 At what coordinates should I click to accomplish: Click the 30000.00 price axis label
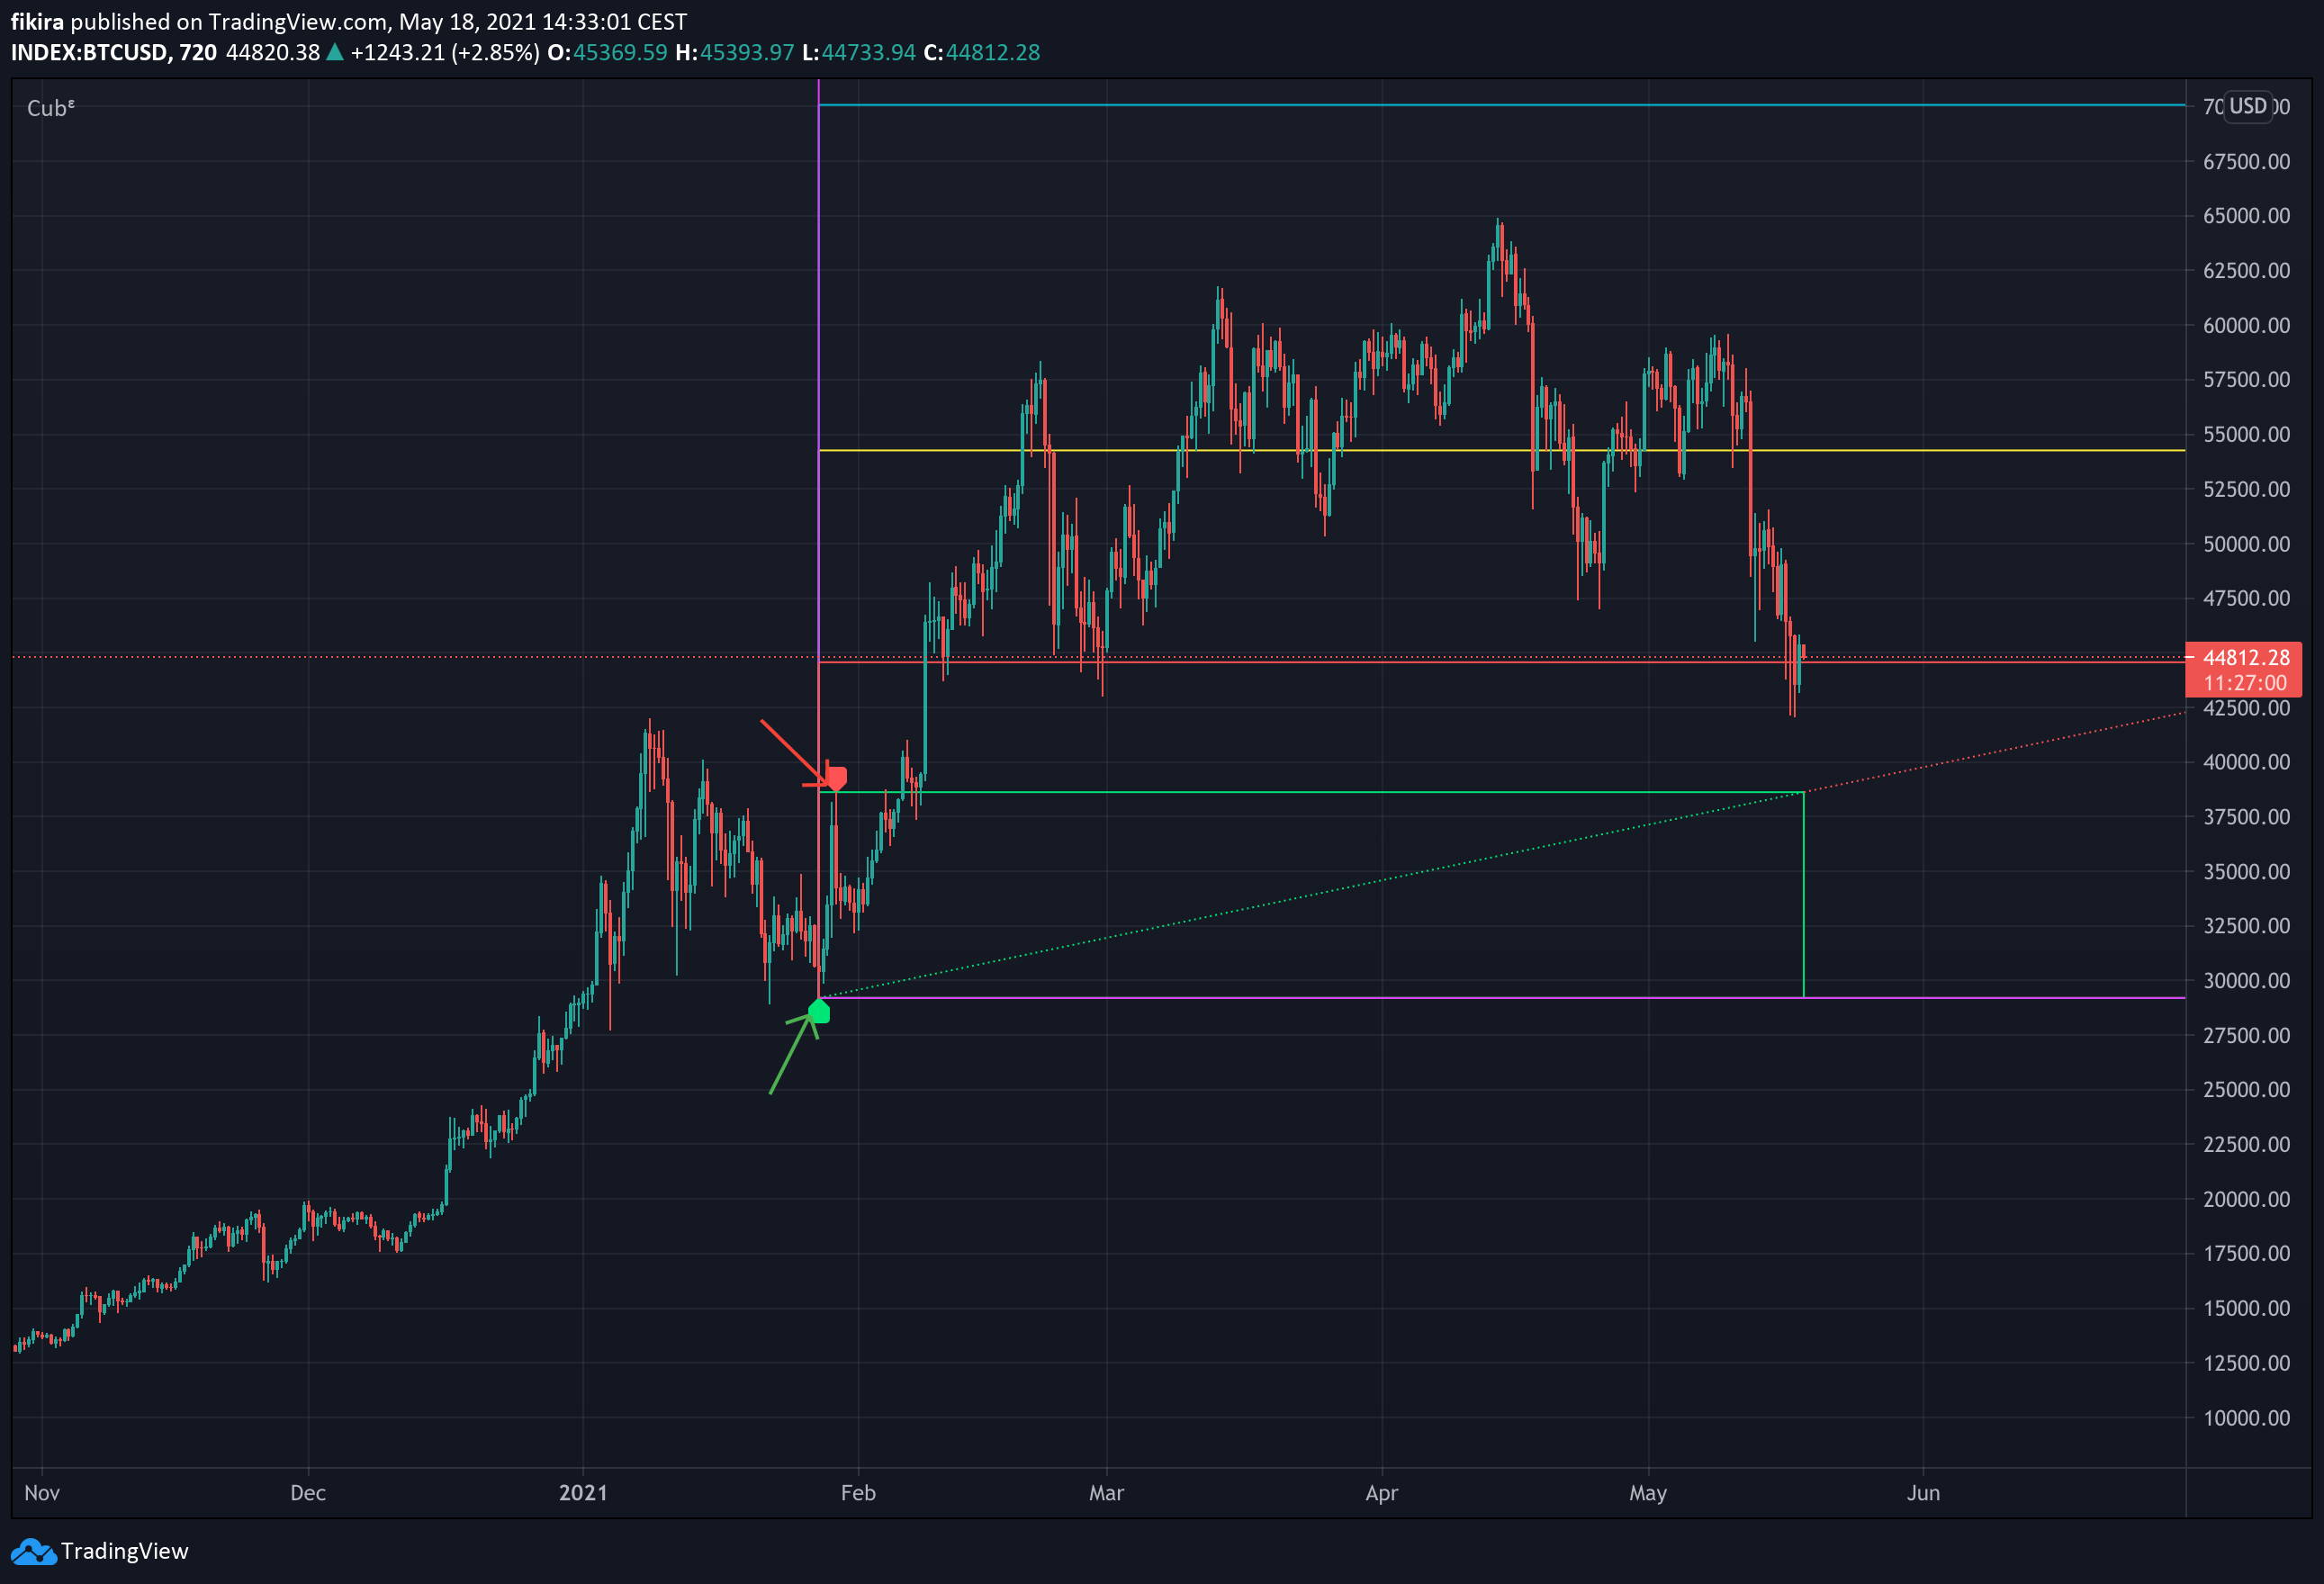(2246, 980)
